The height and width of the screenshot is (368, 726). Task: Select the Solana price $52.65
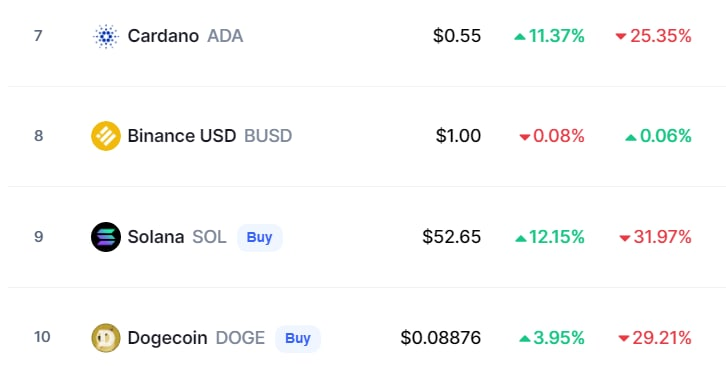click(x=451, y=237)
